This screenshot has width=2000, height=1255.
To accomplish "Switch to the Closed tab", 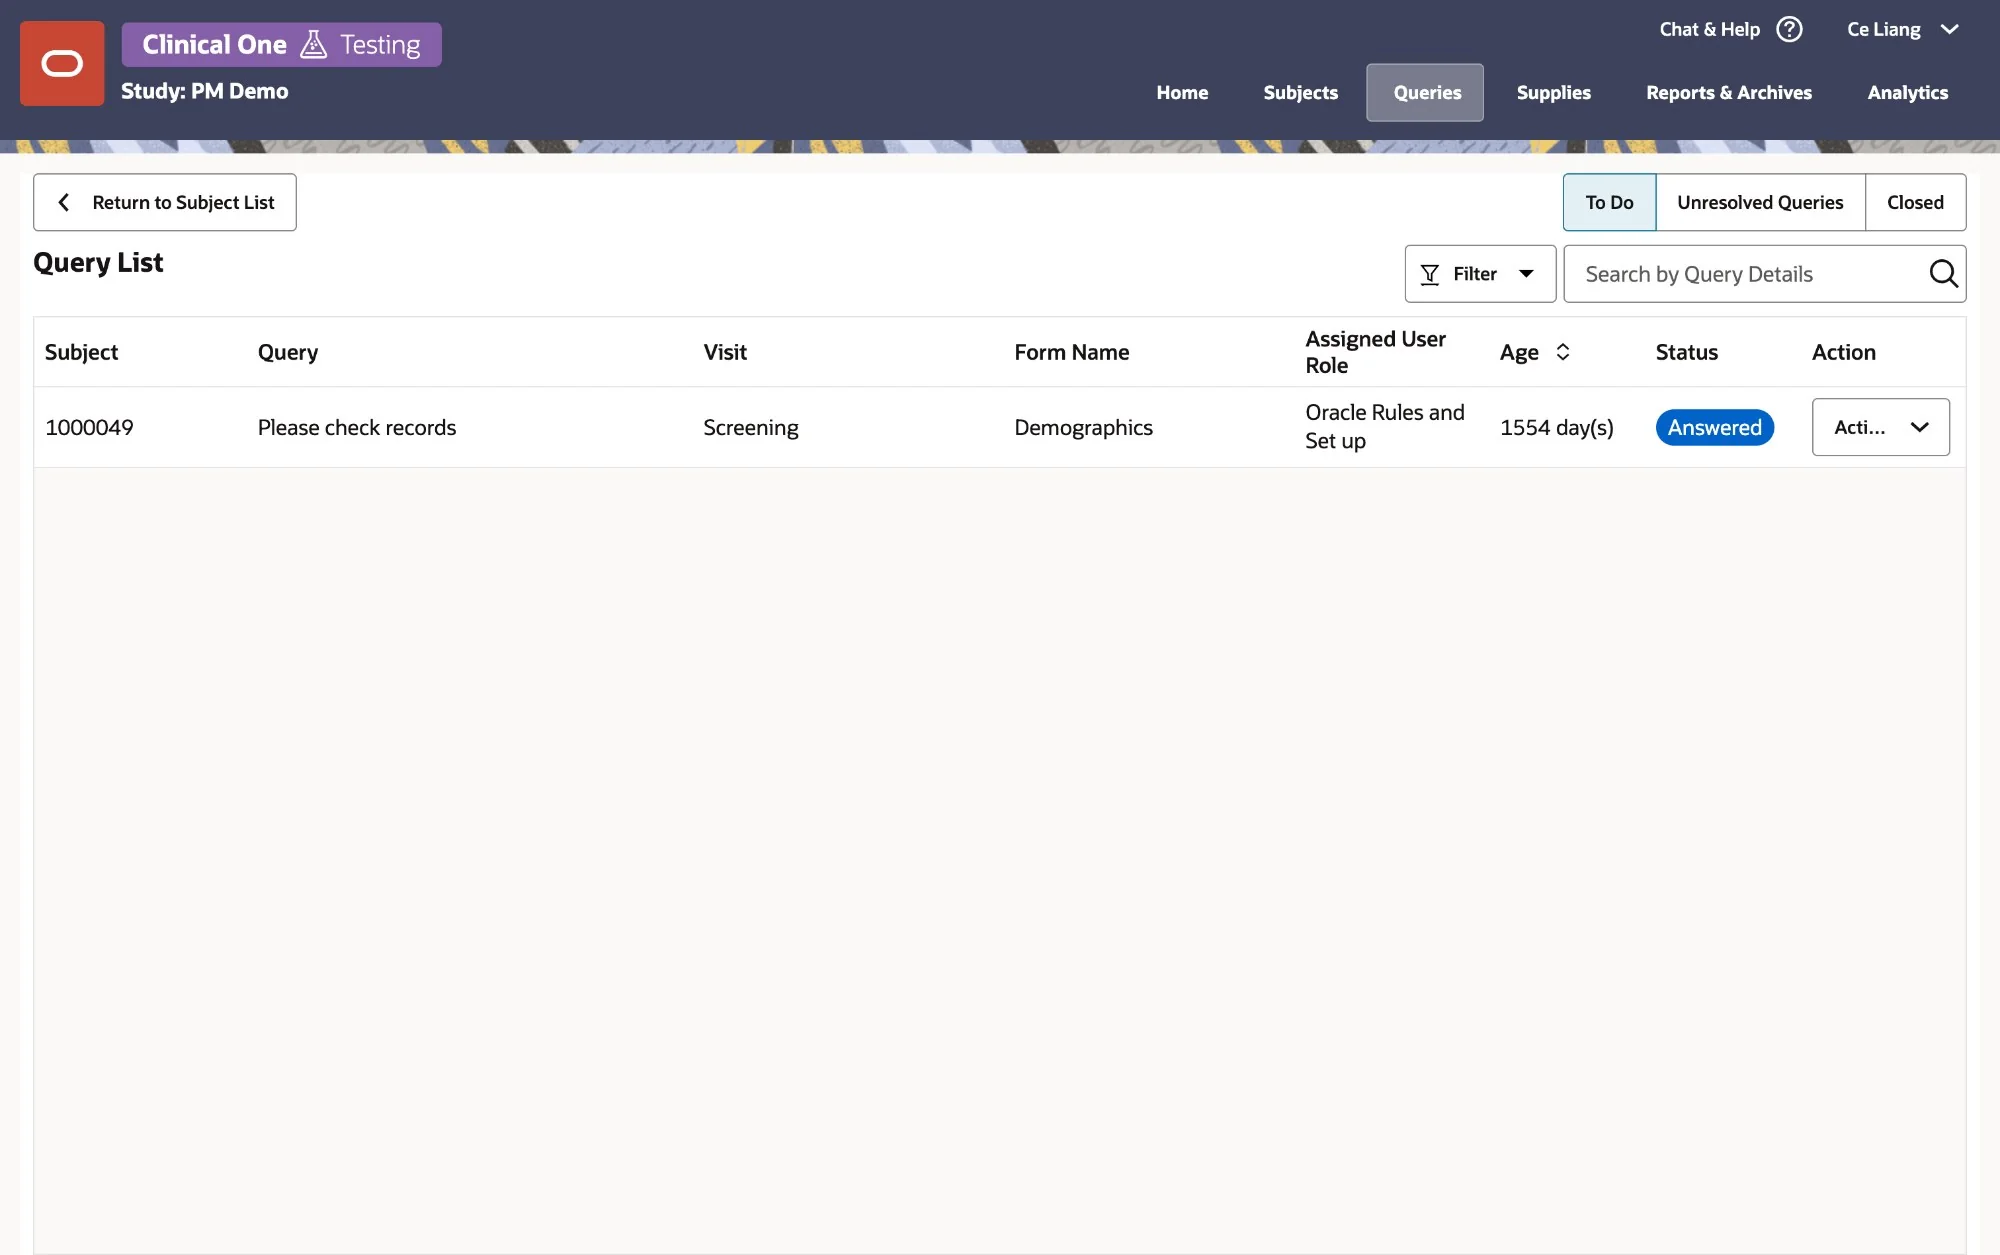I will tap(1915, 202).
